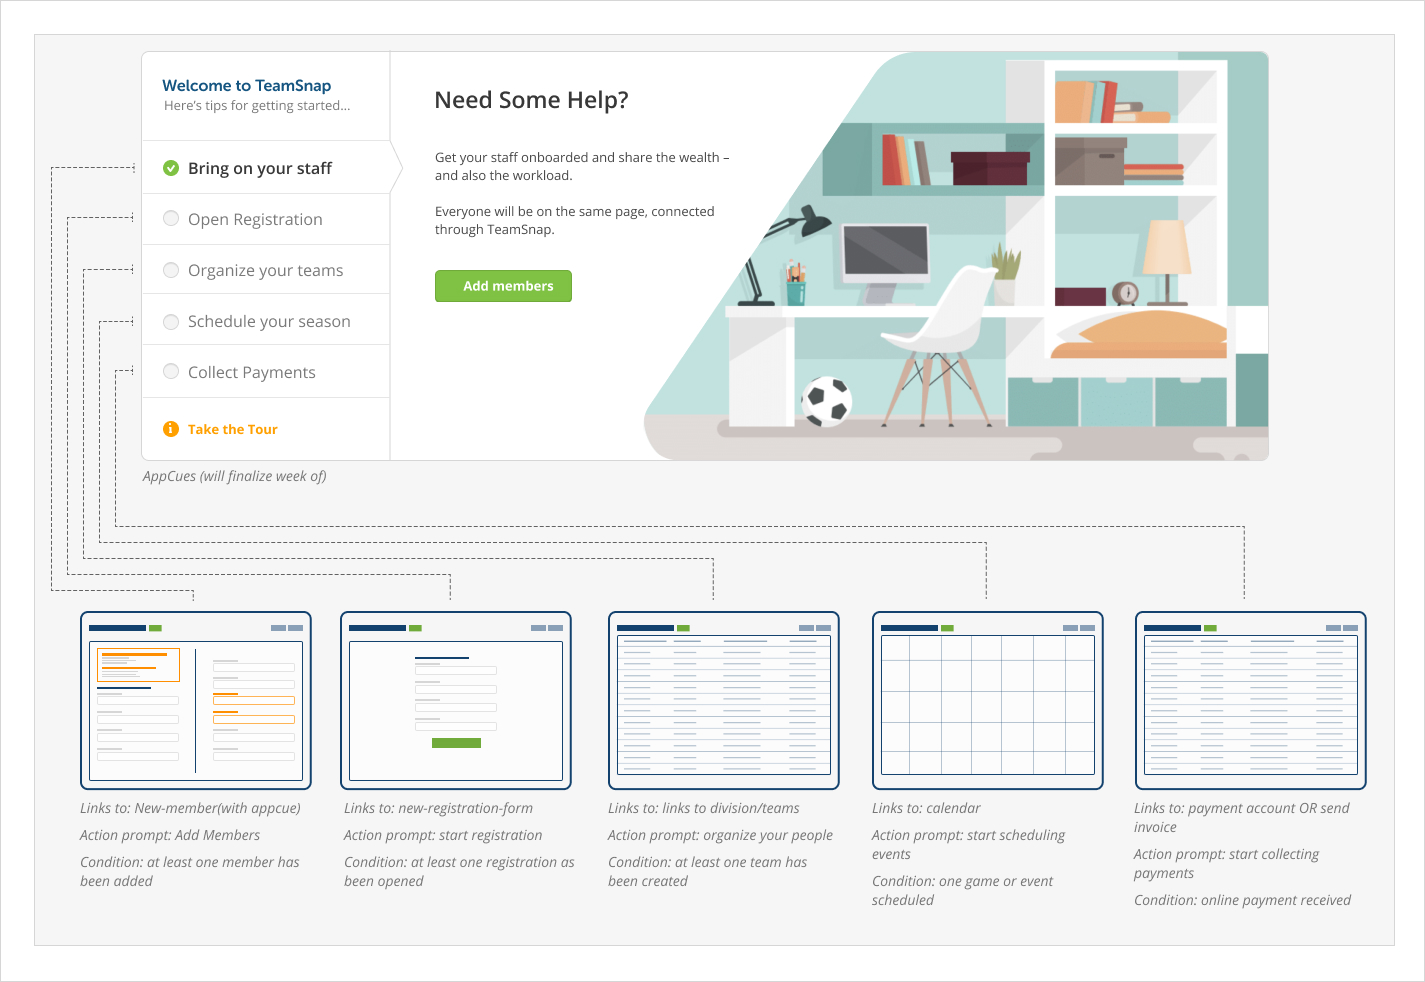Click the soccer ball in the illustration
Image resolution: width=1425 pixels, height=982 pixels.
(826, 401)
